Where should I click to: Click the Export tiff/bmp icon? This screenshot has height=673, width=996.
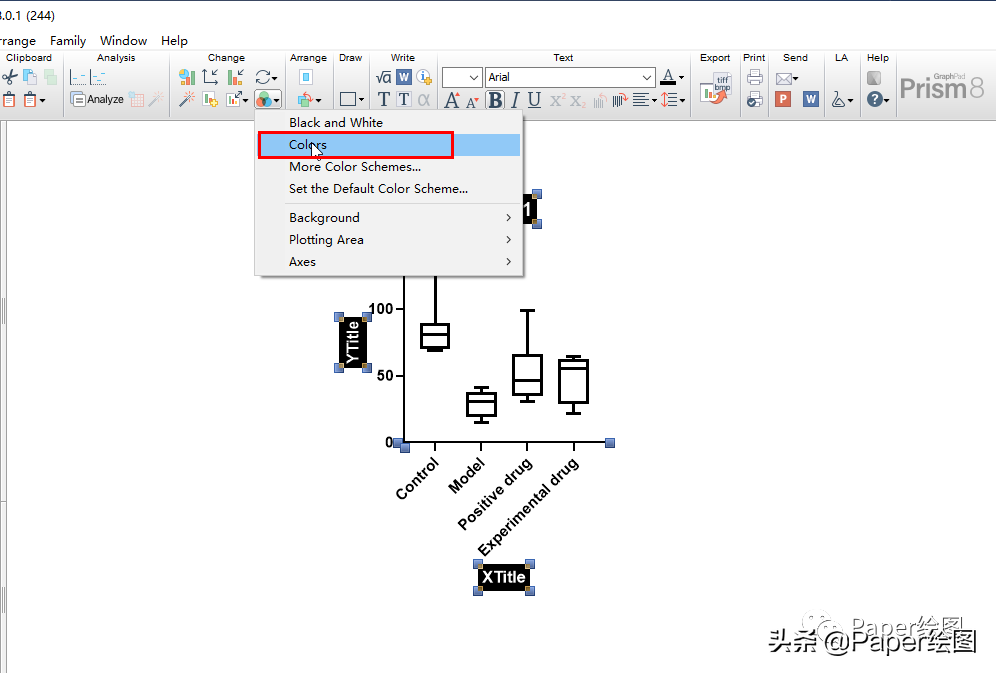tap(715, 88)
